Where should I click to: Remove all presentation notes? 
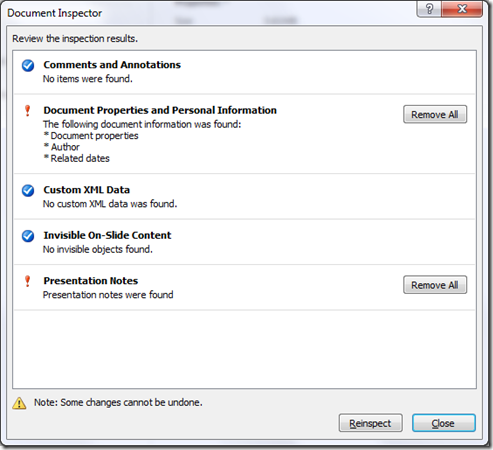click(435, 285)
